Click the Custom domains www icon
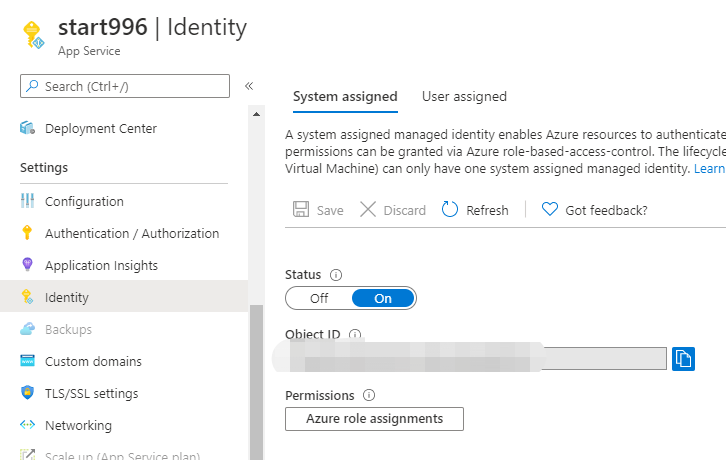This screenshot has width=726, height=460. tap(27, 360)
